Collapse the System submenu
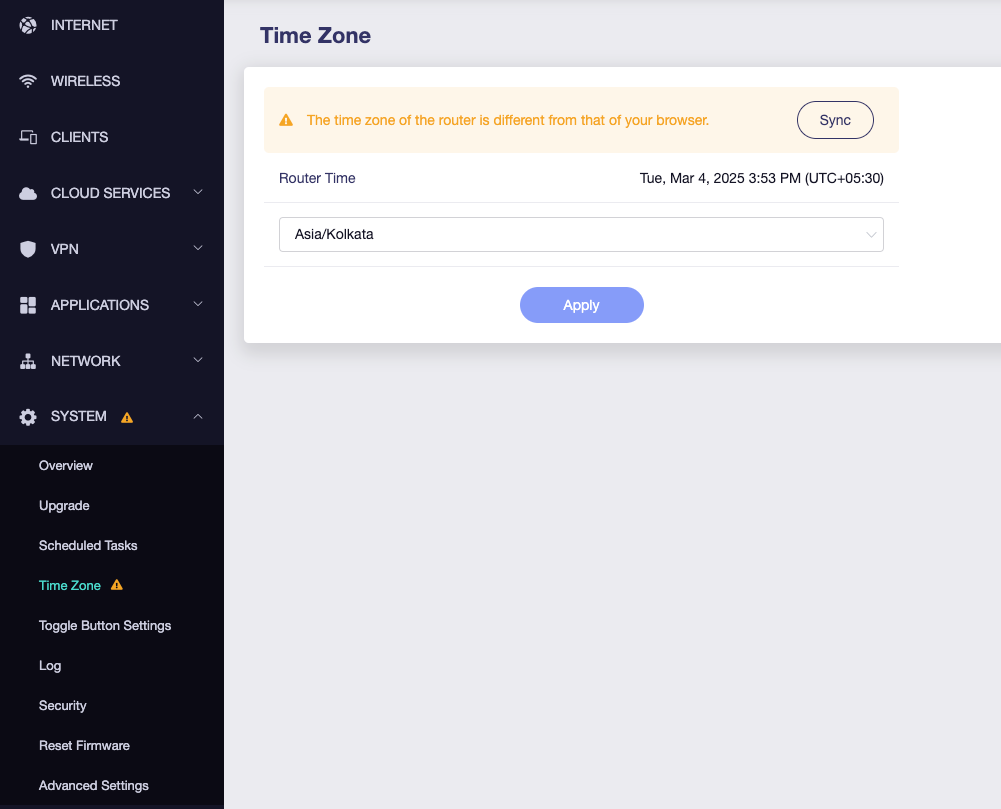Image resolution: width=1001 pixels, height=809 pixels. [197, 416]
